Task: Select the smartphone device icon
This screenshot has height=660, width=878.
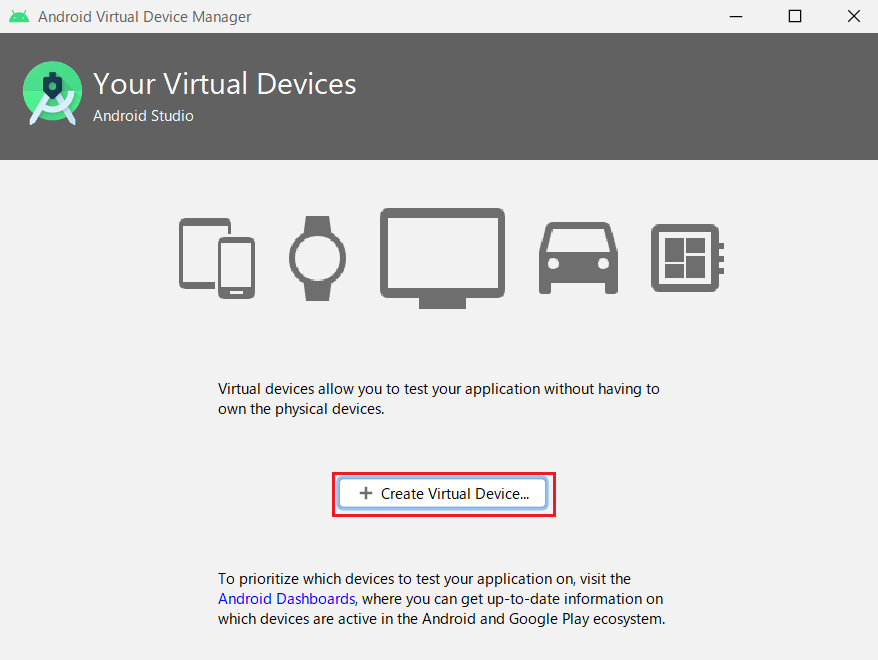Action: coord(236,268)
